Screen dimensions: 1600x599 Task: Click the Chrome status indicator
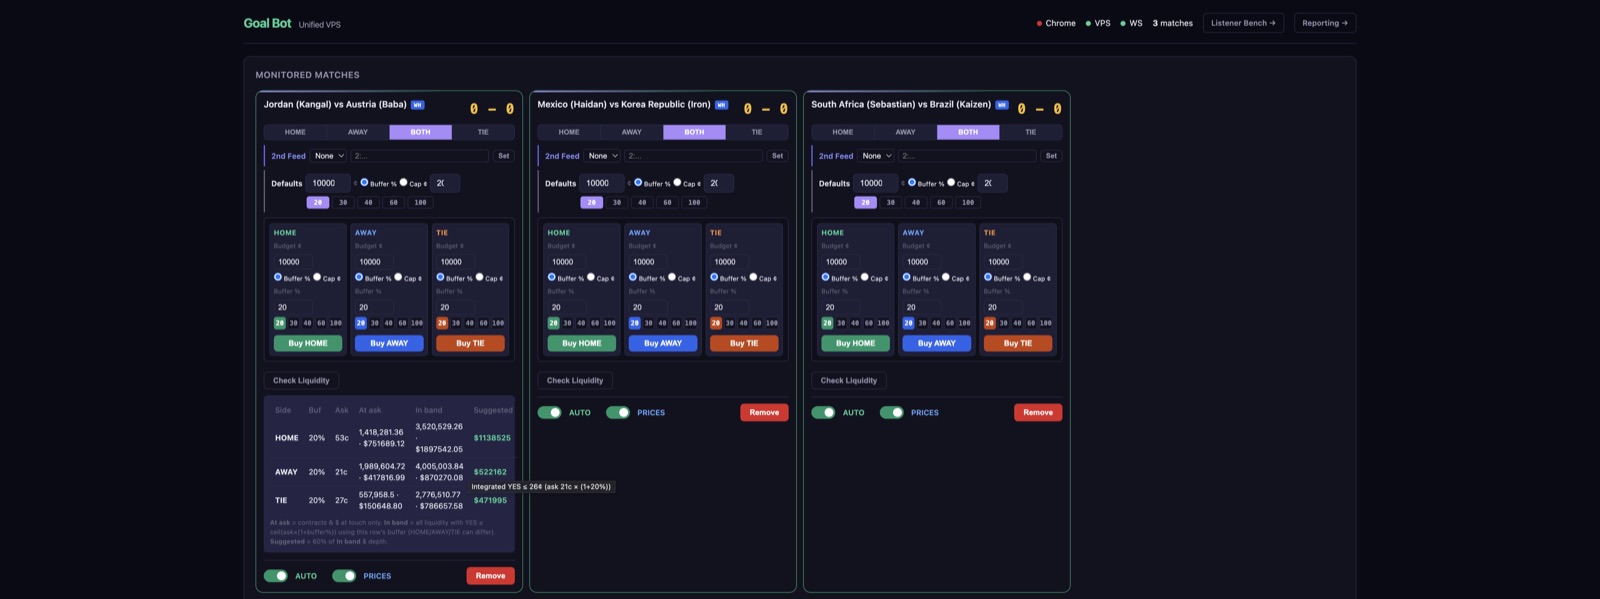click(x=1056, y=23)
